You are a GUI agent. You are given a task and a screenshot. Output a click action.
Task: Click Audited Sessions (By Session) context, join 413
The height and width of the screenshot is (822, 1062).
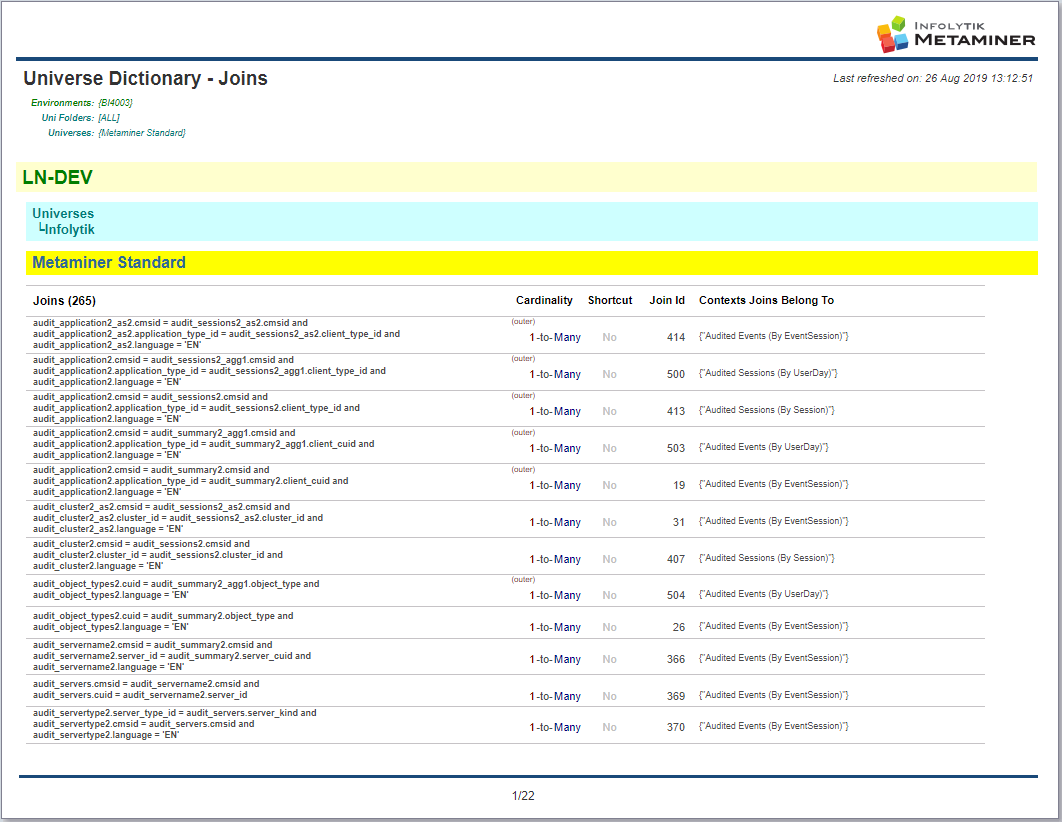coord(767,410)
